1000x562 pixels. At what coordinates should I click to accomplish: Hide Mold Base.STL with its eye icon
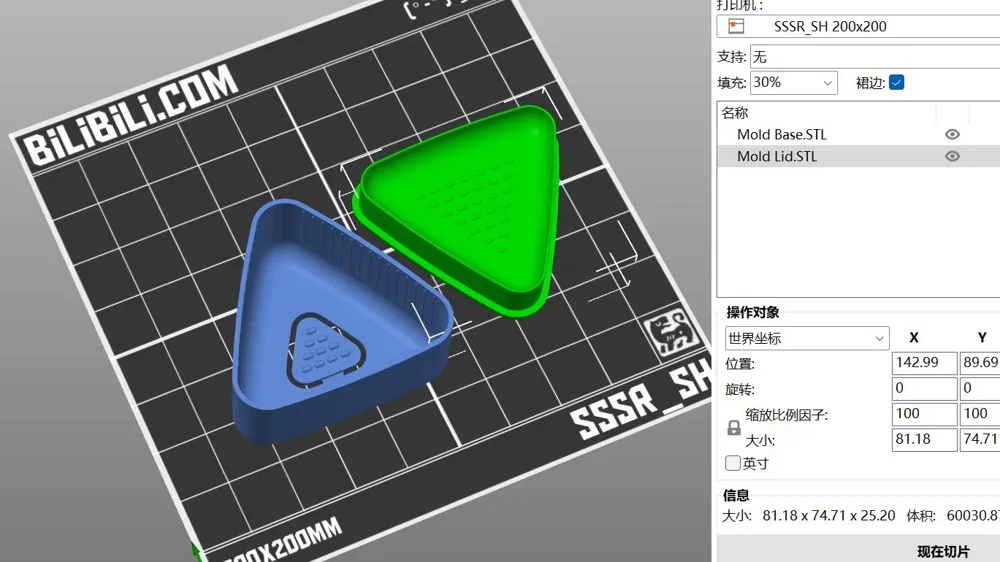tap(952, 135)
